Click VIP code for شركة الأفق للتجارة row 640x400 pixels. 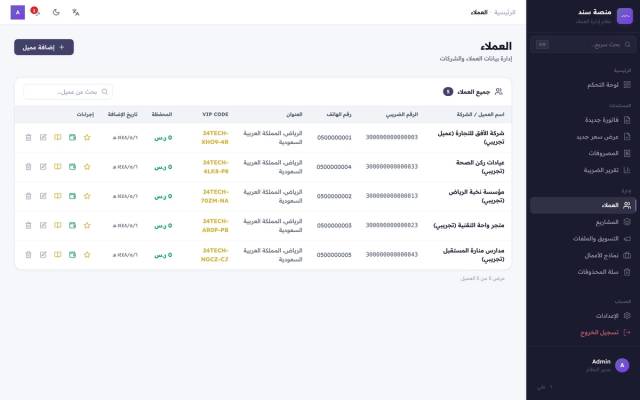(x=215, y=138)
